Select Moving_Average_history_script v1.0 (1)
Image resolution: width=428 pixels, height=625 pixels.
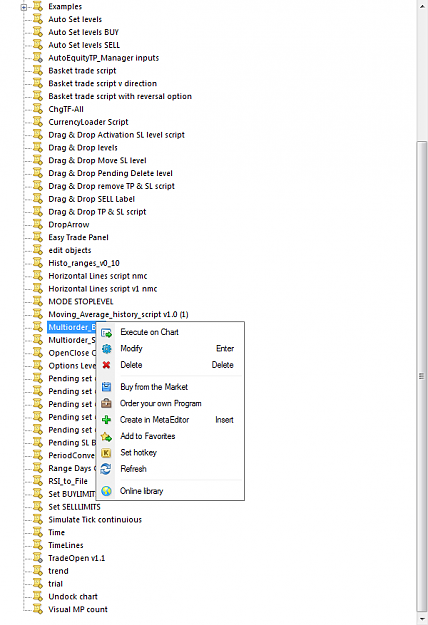coord(118,314)
